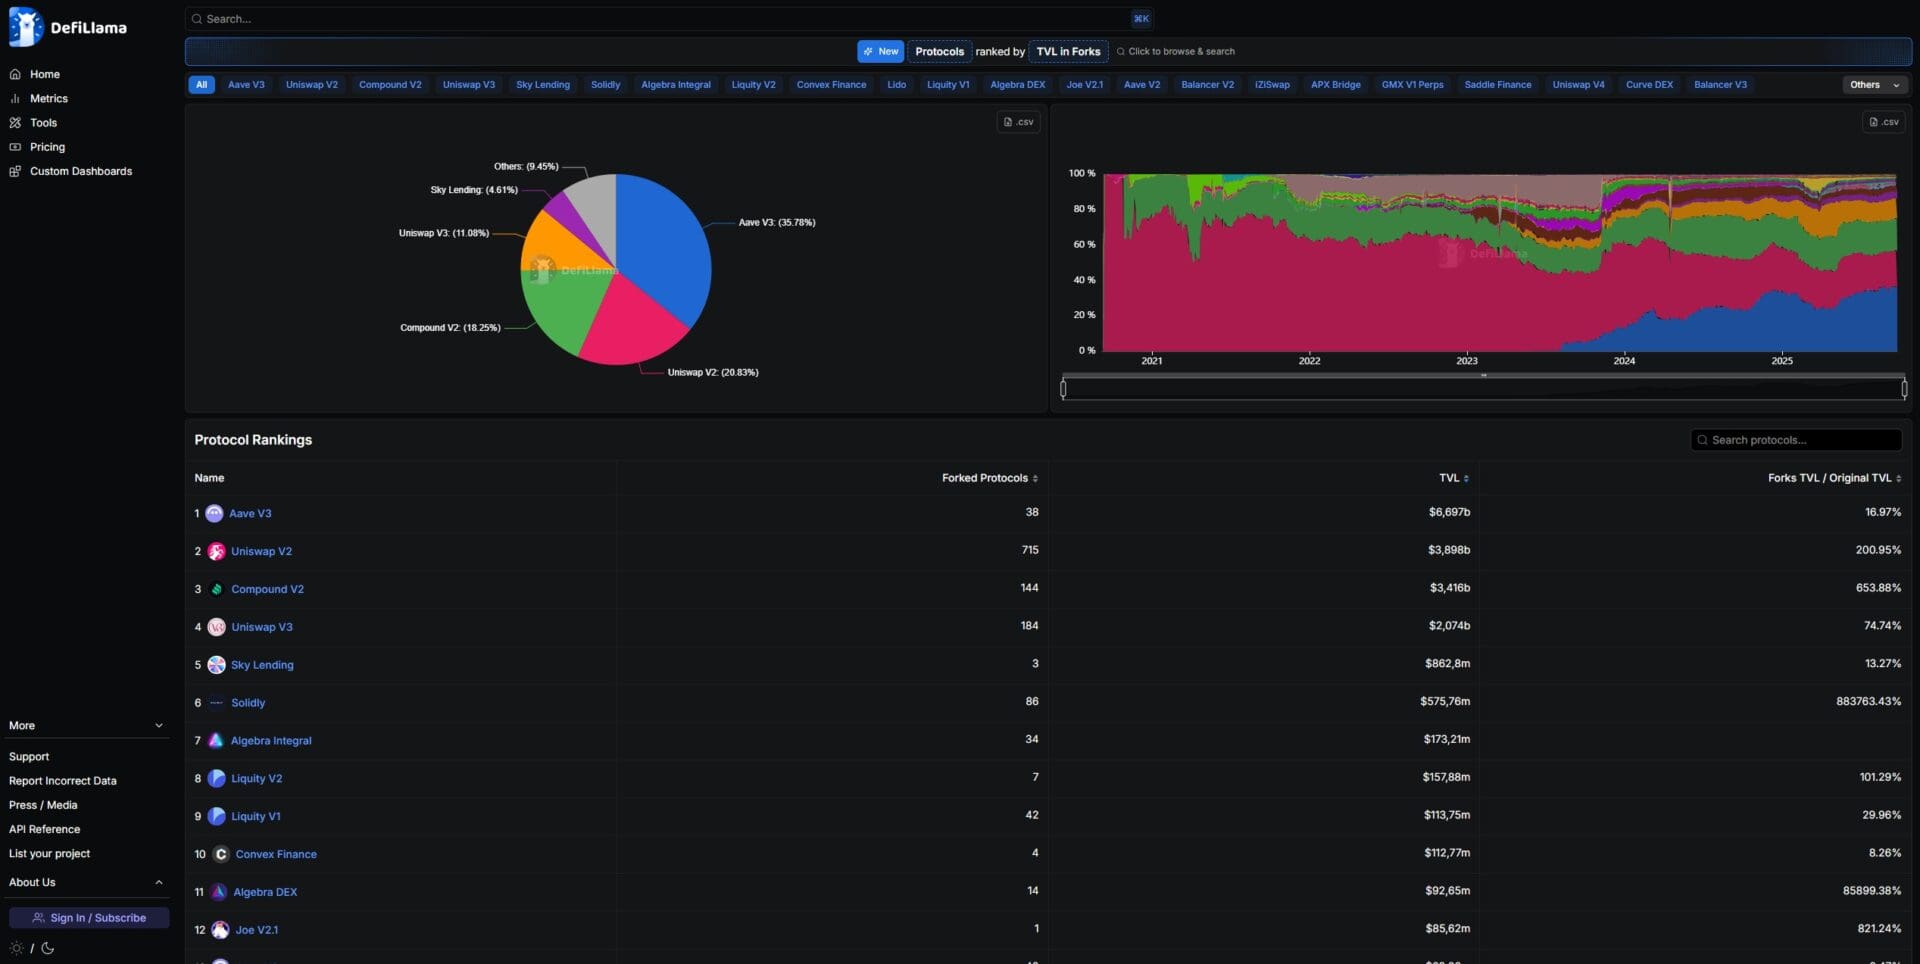
Task: Open the TVL in Forks ranking selector
Action: click(1068, 51)
